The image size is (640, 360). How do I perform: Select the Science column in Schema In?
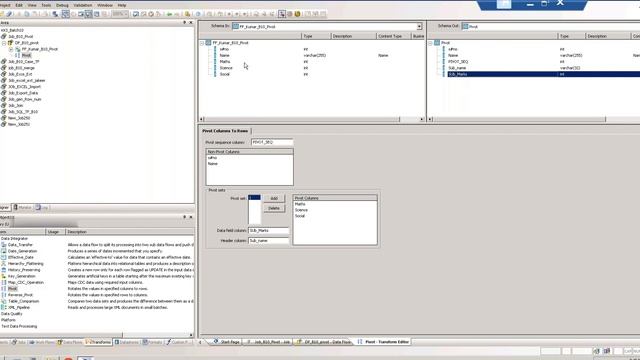point(226,68)
